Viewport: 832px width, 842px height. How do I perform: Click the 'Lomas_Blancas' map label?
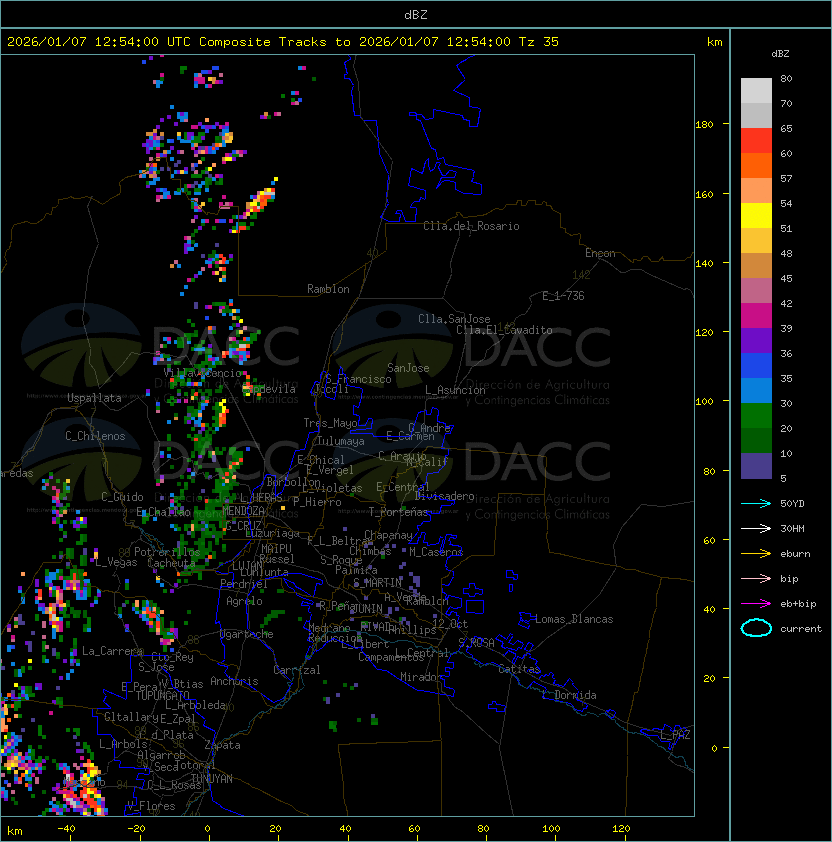tap(574, 620)
